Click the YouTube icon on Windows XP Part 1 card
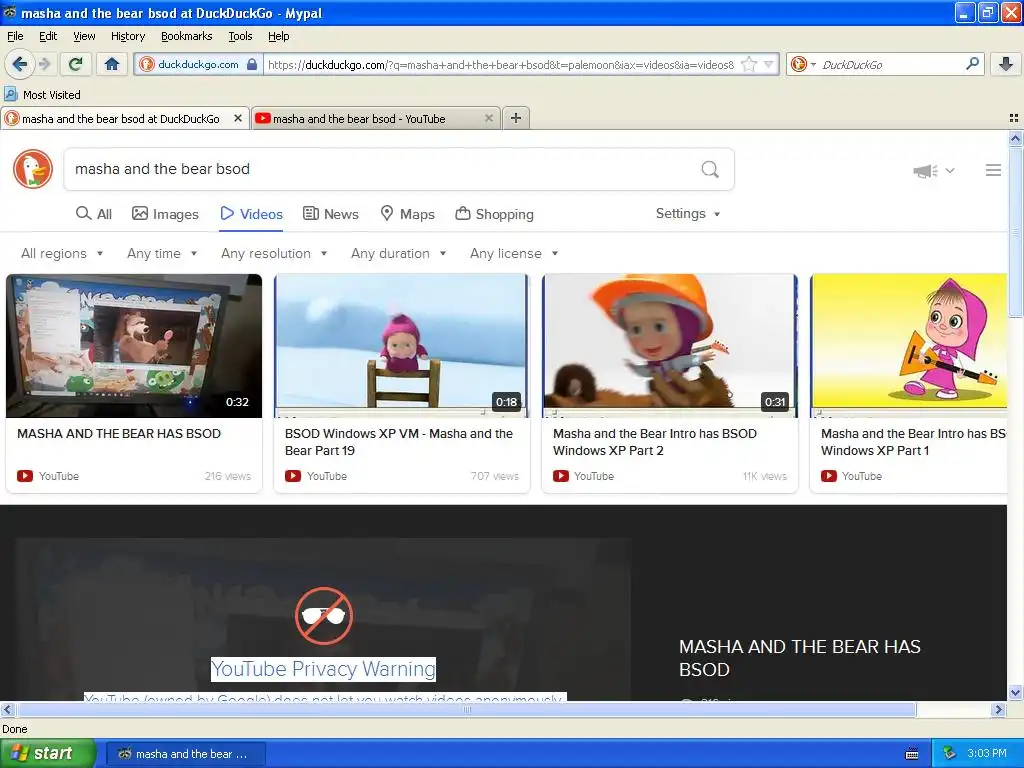The width and height of the screenshot is (1024, 768). pyautogui.click(x=829, y=476)
